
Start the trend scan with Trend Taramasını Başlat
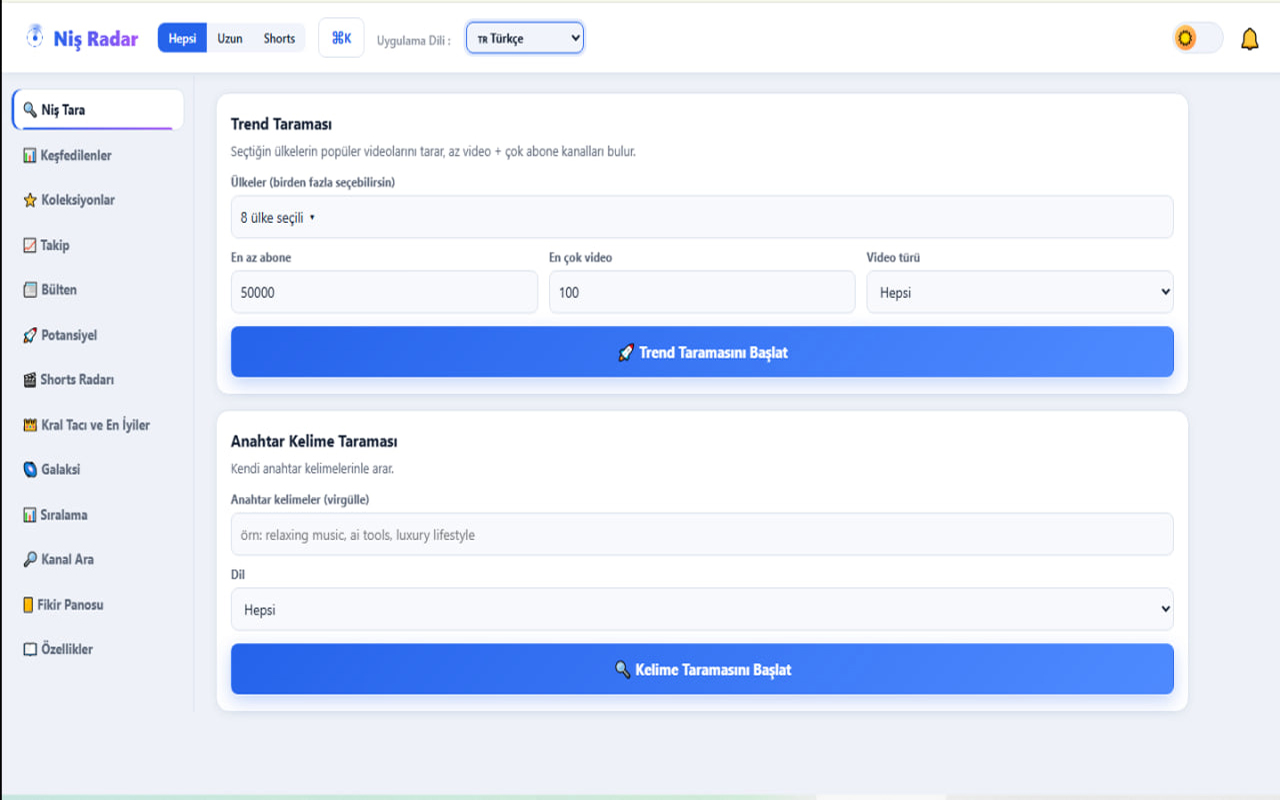tap(702, 352)
